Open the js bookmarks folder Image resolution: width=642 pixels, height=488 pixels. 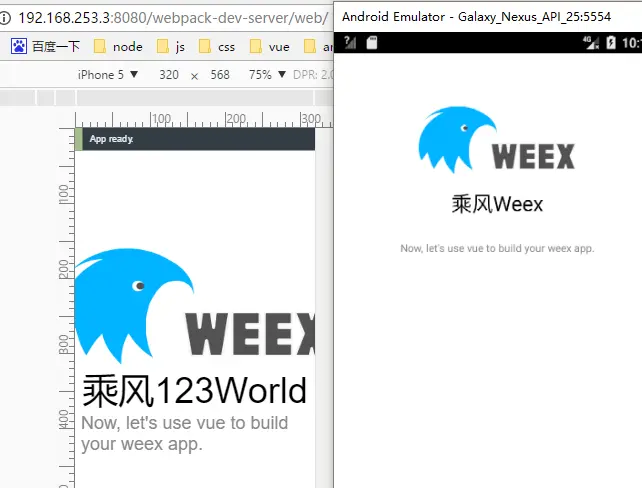(x=171, y=46)
